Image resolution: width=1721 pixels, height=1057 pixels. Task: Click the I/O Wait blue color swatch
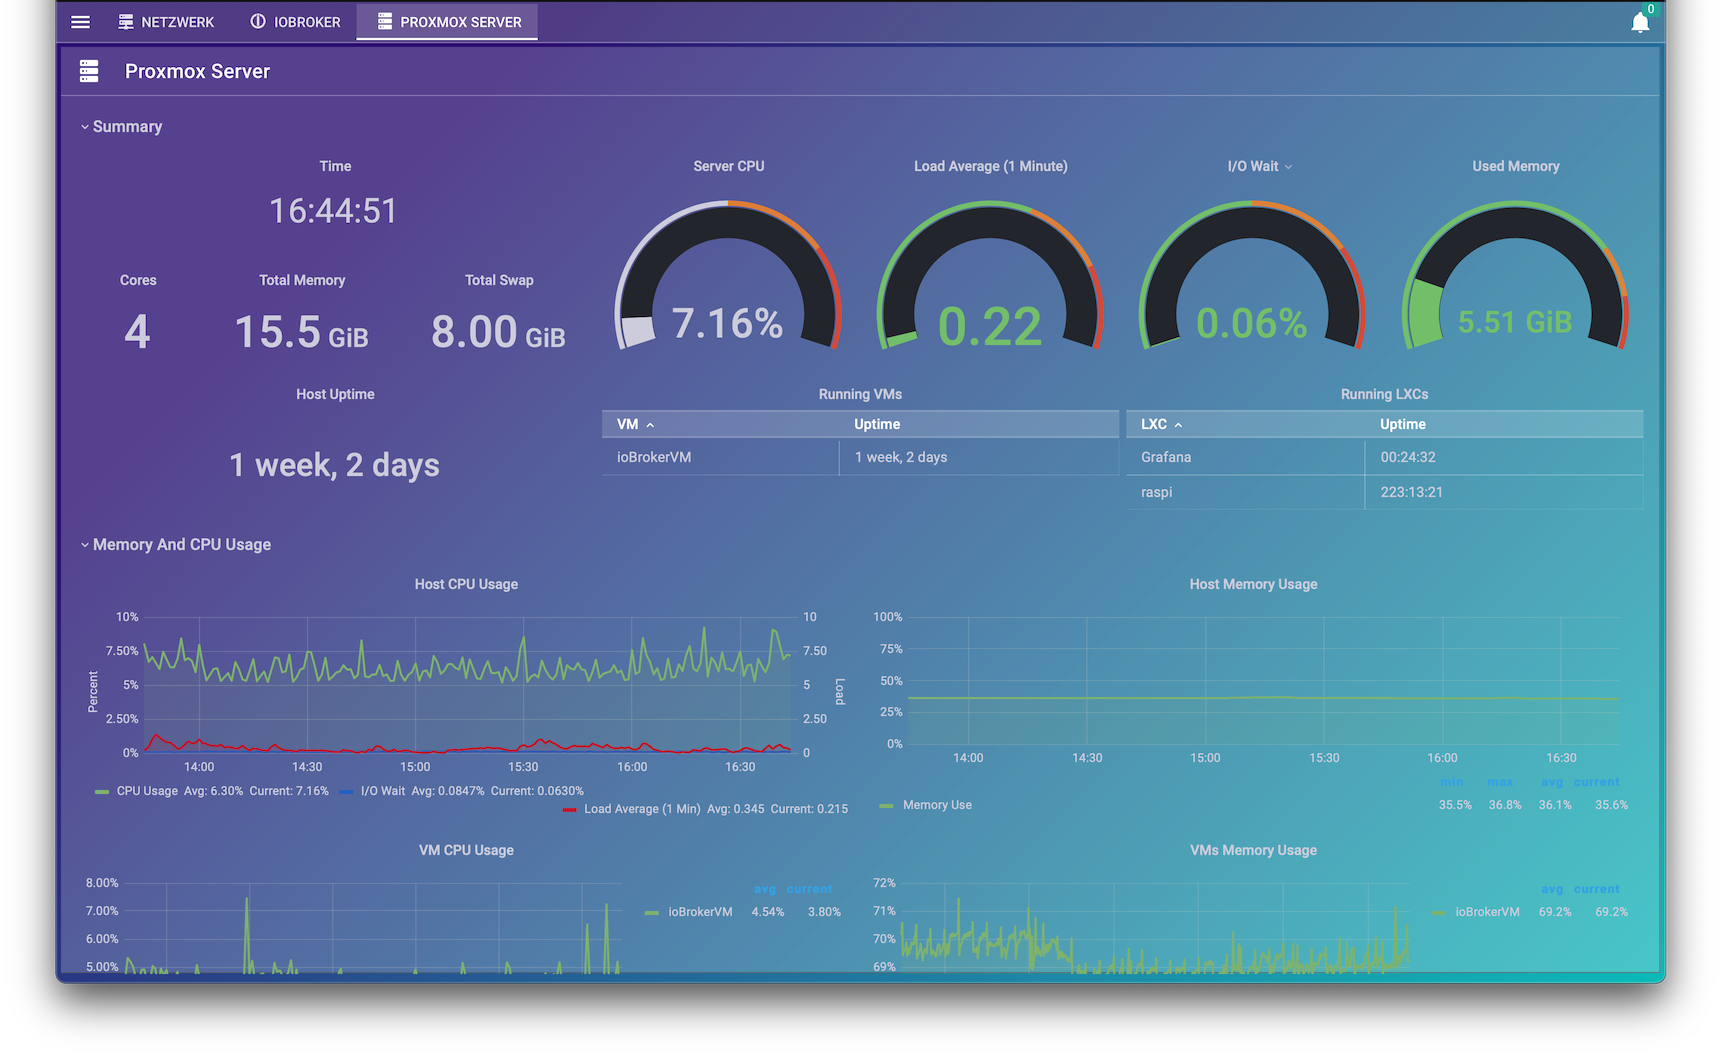pyautogui.click(x=347, y=792)
